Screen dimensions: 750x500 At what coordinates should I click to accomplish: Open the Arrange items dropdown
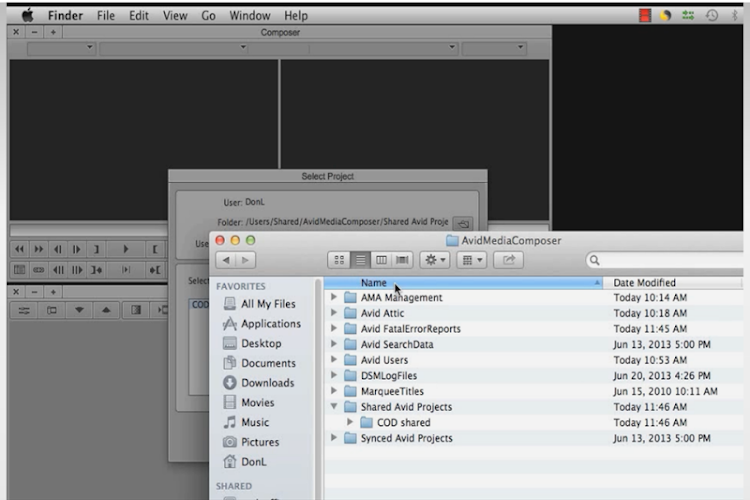point(470,260)
